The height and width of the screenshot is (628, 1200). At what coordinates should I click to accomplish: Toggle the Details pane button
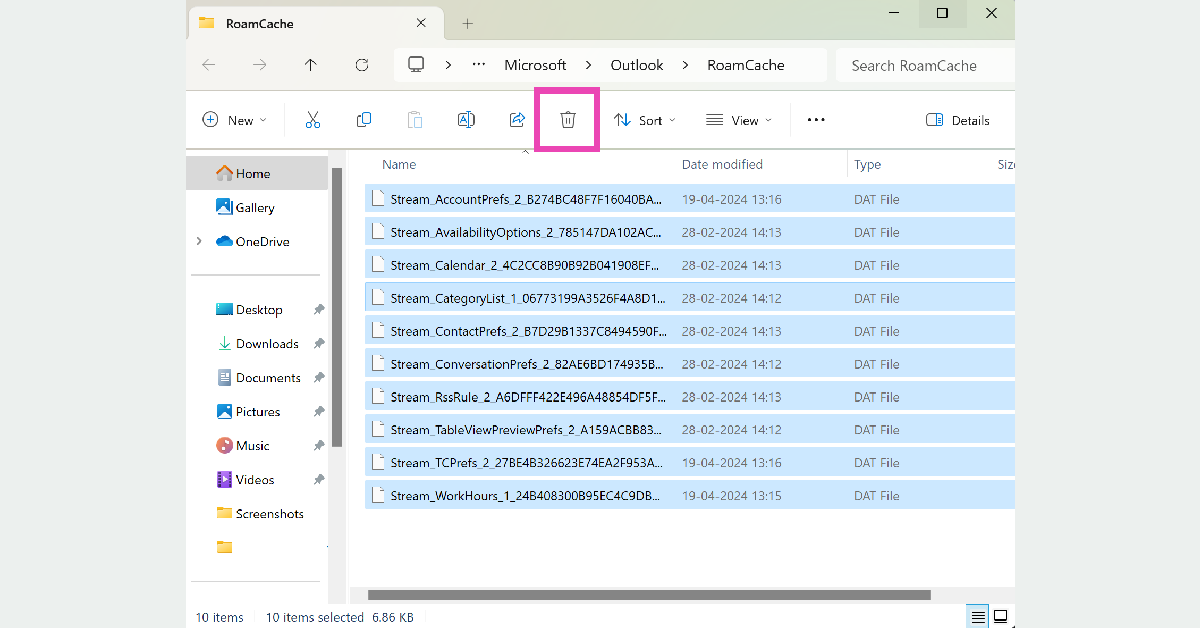click(958, 120)
